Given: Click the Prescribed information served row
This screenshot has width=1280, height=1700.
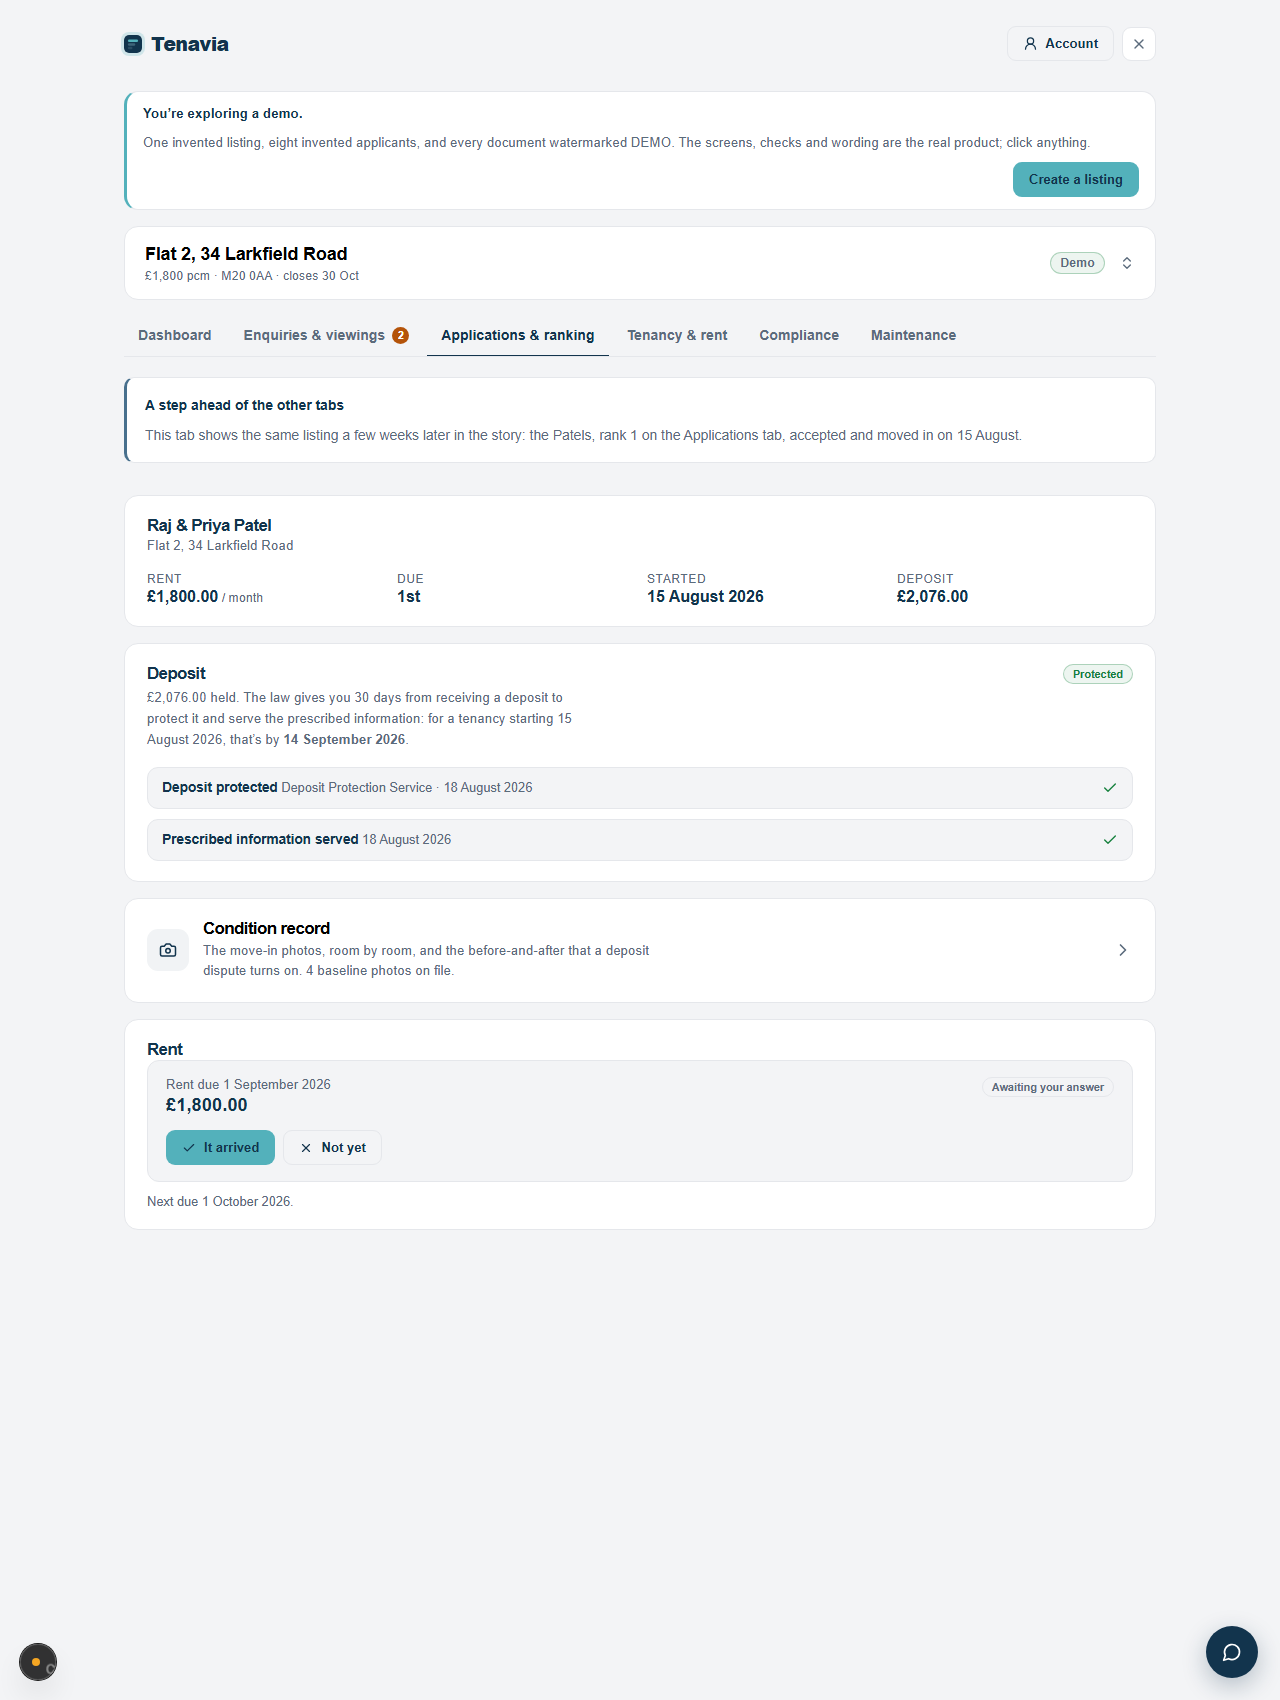Looking at the screenshot, I should (640, 840).
